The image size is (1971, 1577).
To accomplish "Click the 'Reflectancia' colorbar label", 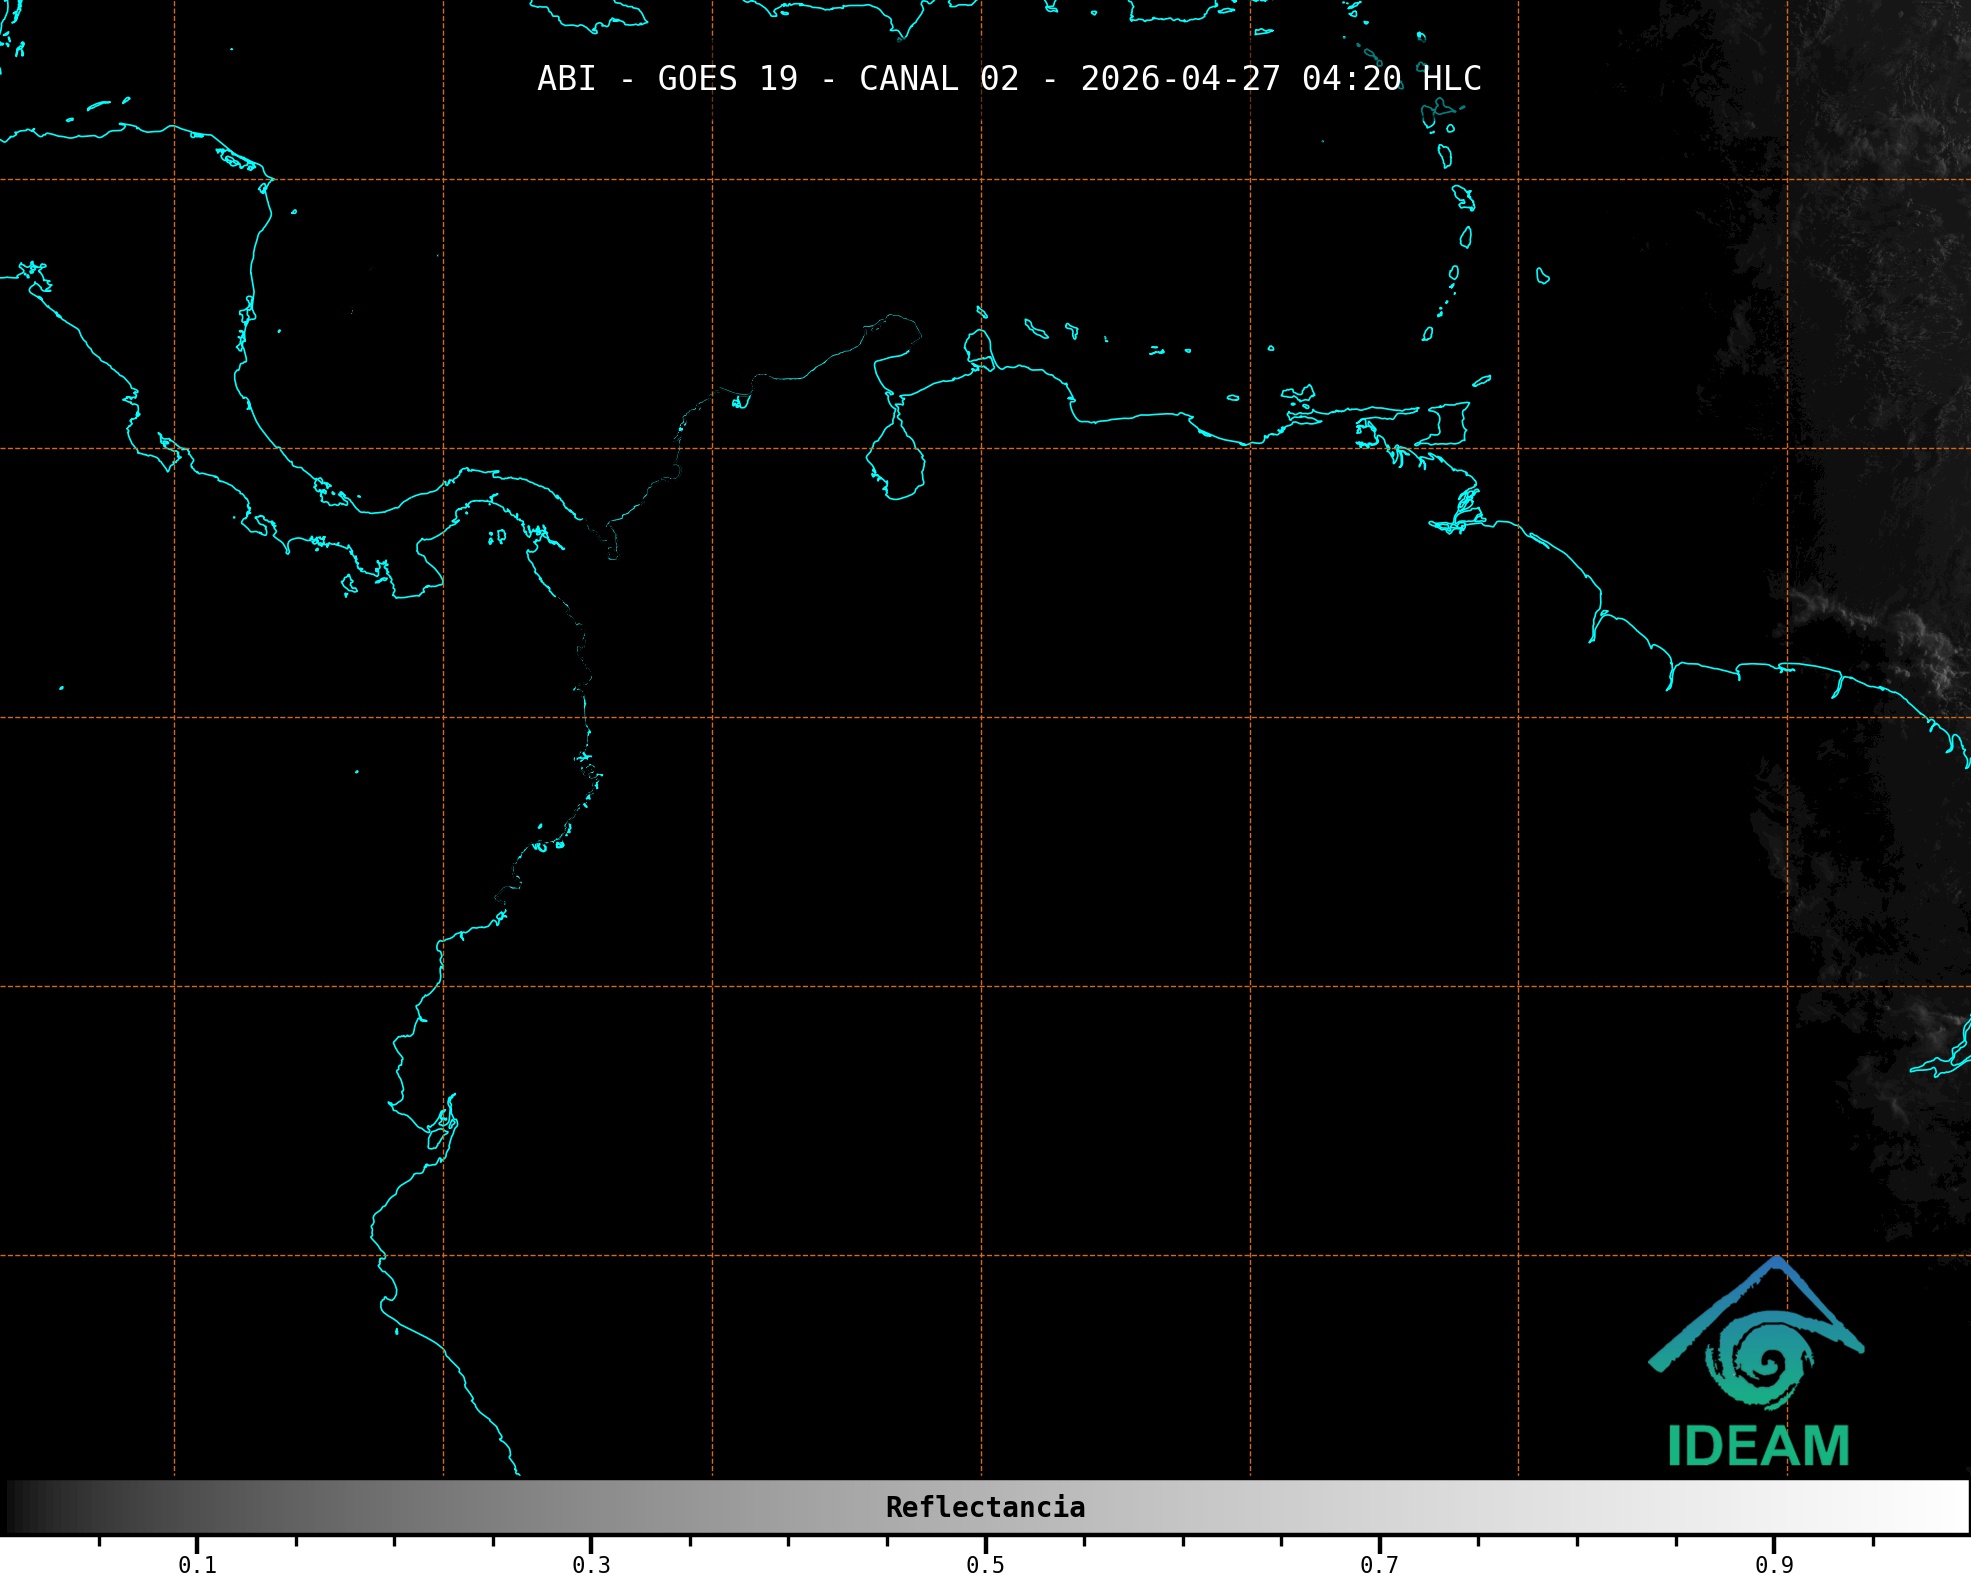I will pyautogui.click(x=985, y=1507).
